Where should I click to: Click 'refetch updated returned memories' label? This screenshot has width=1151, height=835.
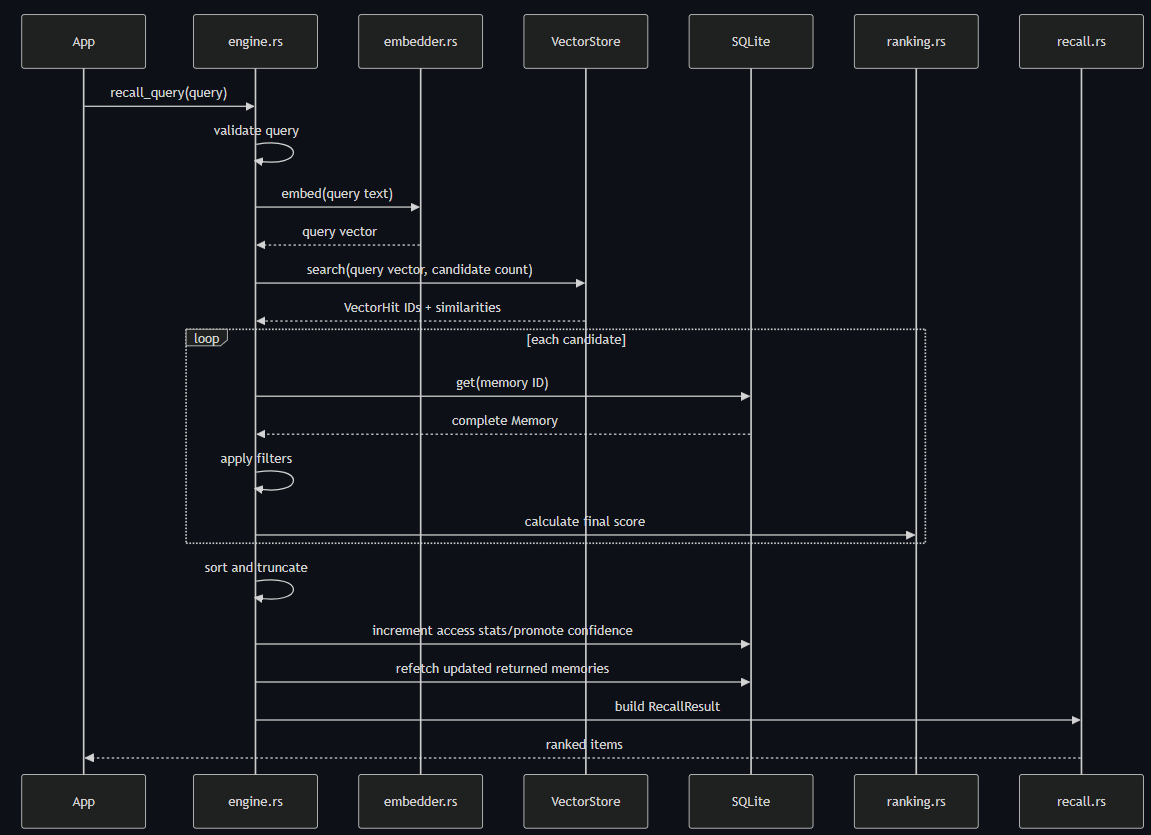coord(502,668)
